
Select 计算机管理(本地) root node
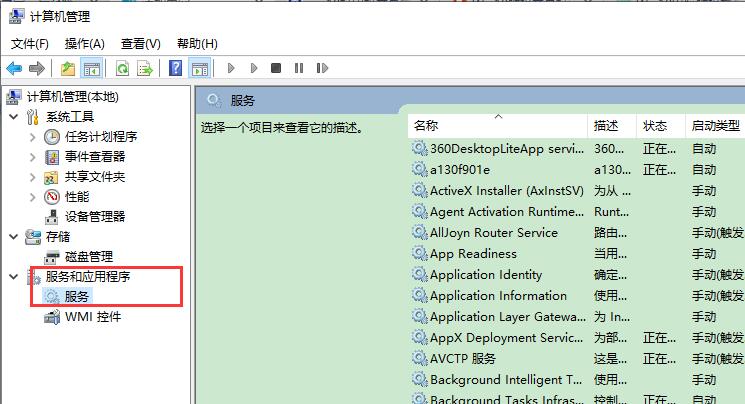(73, 97)
